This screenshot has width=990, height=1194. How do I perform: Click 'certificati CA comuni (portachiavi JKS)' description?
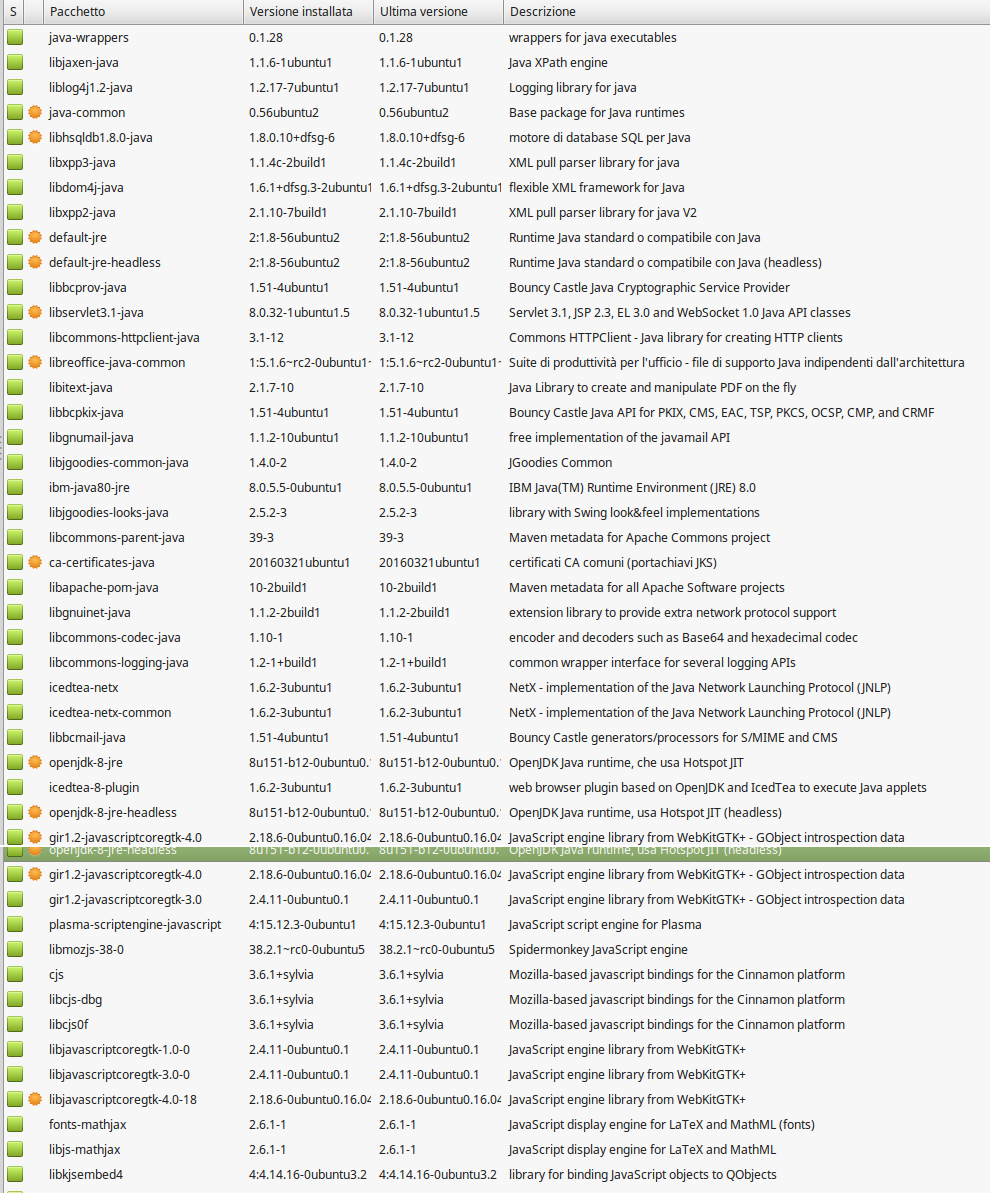pyautogui.click(x=613, y=563)
